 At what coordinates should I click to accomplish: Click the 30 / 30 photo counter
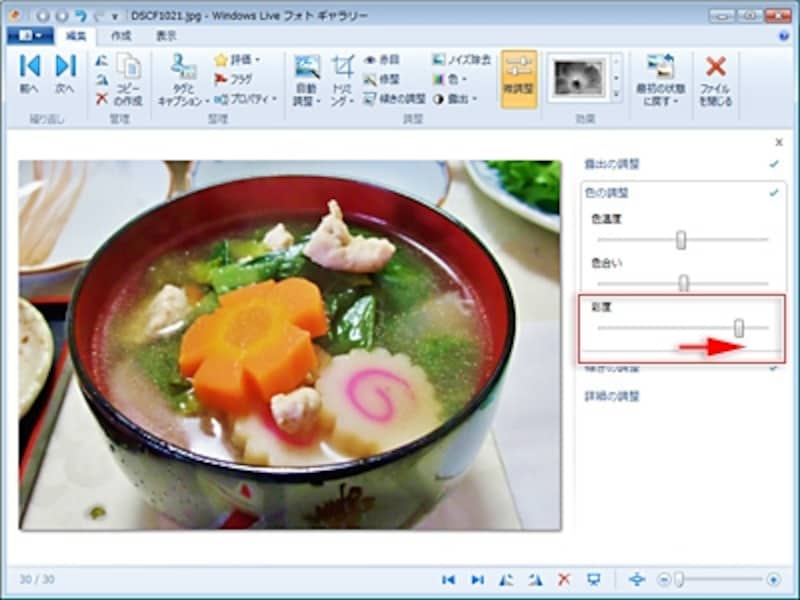[x=37, y=580]
